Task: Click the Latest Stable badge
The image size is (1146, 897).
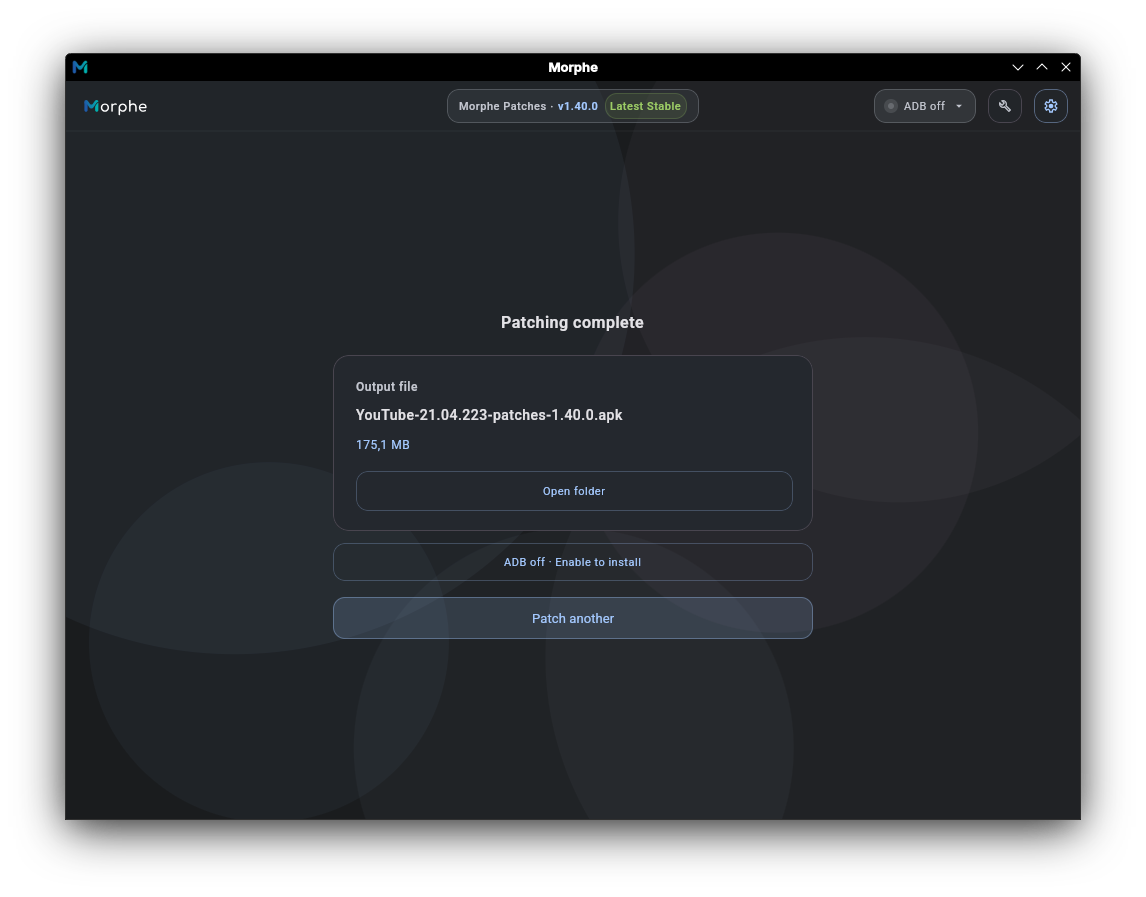Action: pyautogui.click(x=645, y=106)
